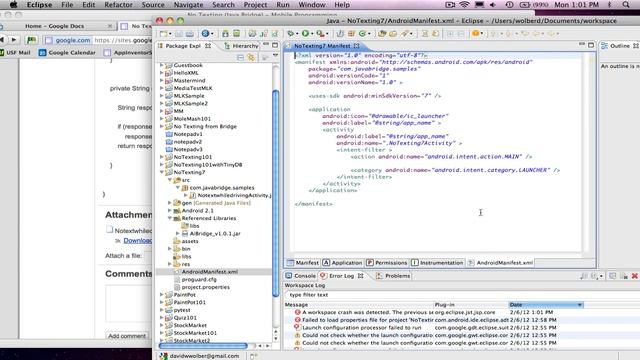Switch to the Application manifest tab
This screenshot has height=360, width=640.
pyautogui.click(x=342, y=263)
